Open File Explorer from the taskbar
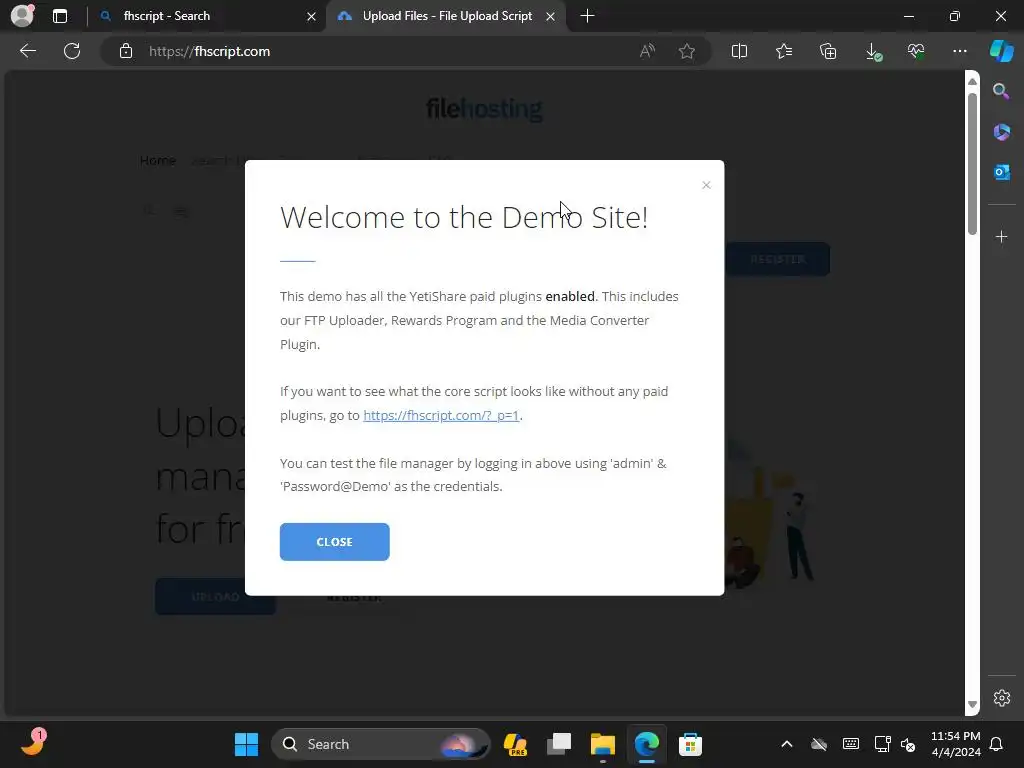The width and height of the screenshot is (1024, 768). tap(603, 744)
